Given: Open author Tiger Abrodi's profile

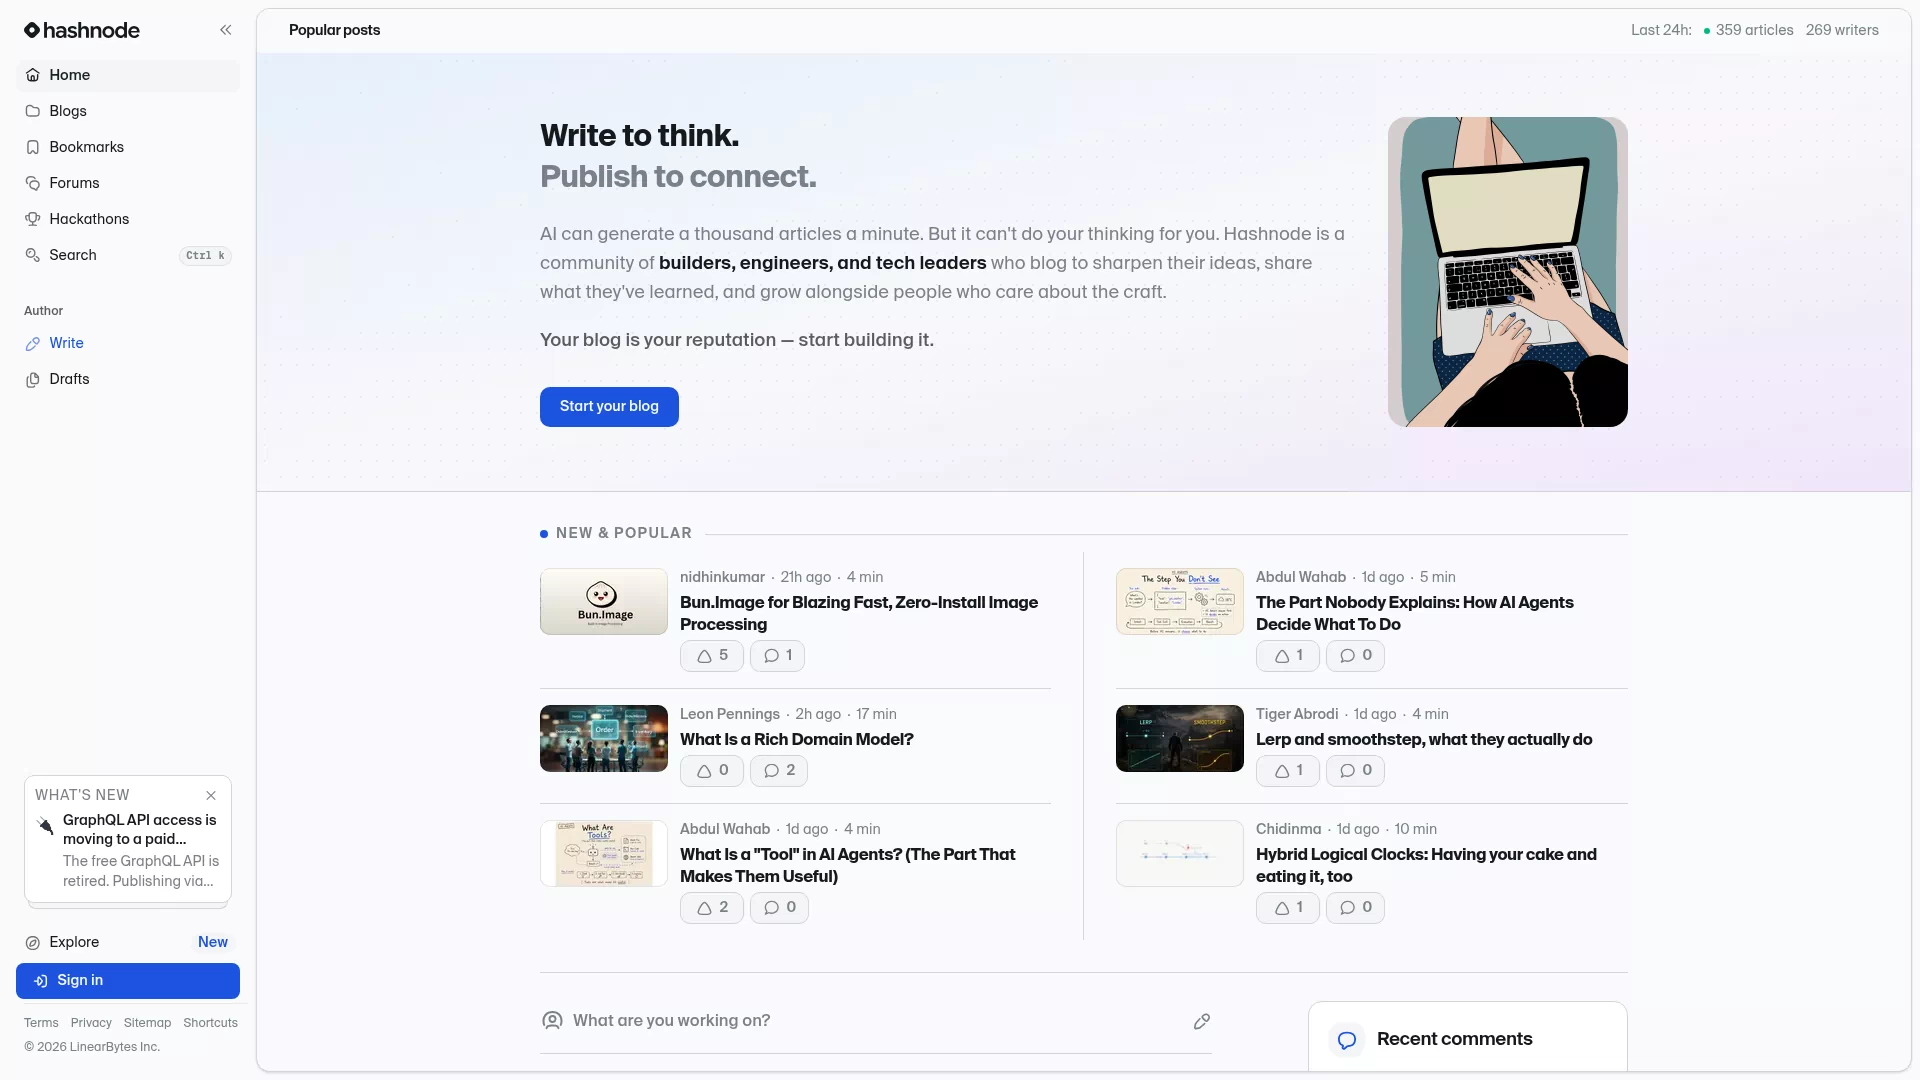Looking at the screenshot, I should click(1297, 714).
